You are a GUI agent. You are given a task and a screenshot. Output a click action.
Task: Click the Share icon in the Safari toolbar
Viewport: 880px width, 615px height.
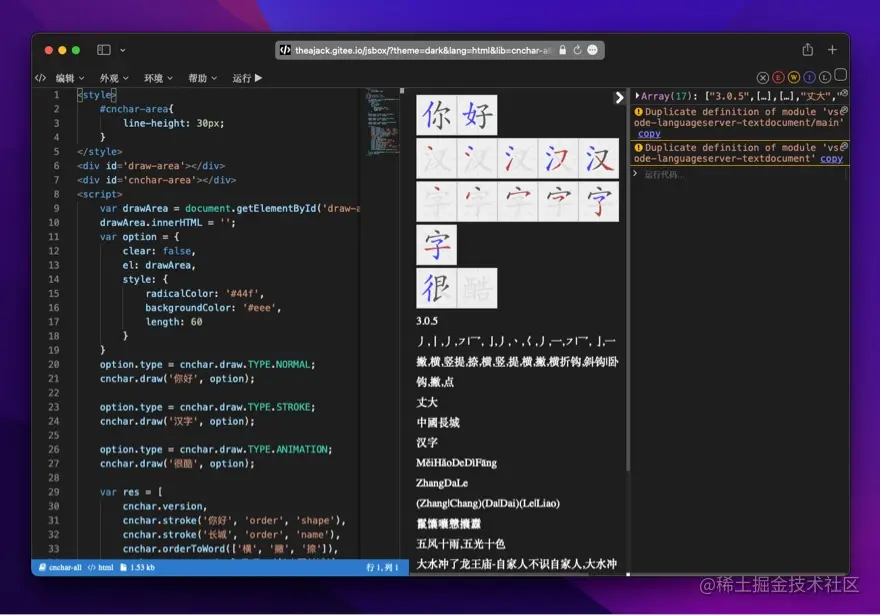(808, 49)
